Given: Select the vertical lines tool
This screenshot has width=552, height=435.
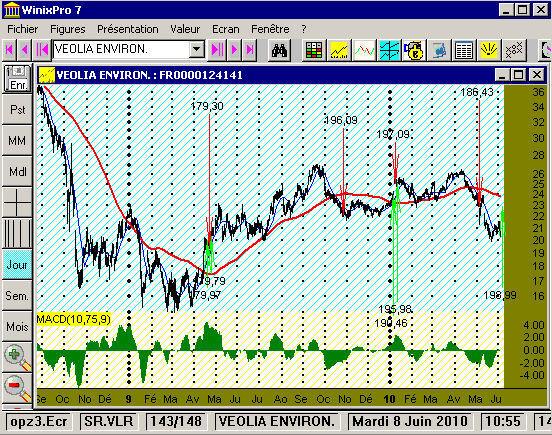Looking at the screenshot, I should [x=17, y=233].
